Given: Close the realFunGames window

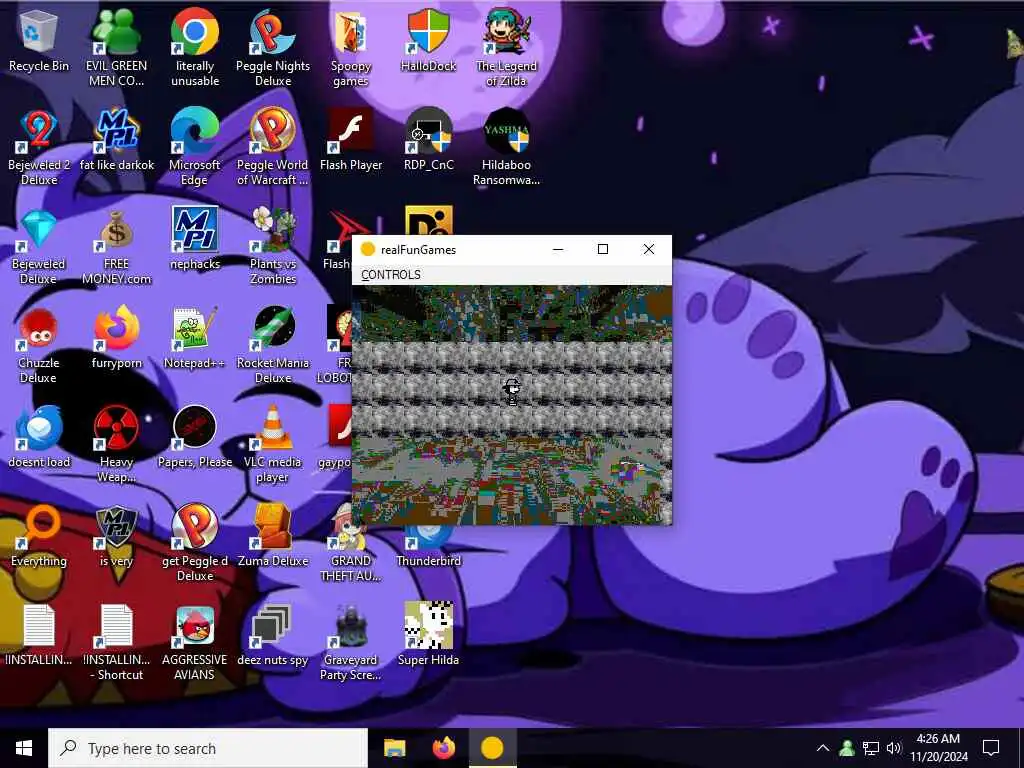Looking at the screenshot, I should coord(648,249).
